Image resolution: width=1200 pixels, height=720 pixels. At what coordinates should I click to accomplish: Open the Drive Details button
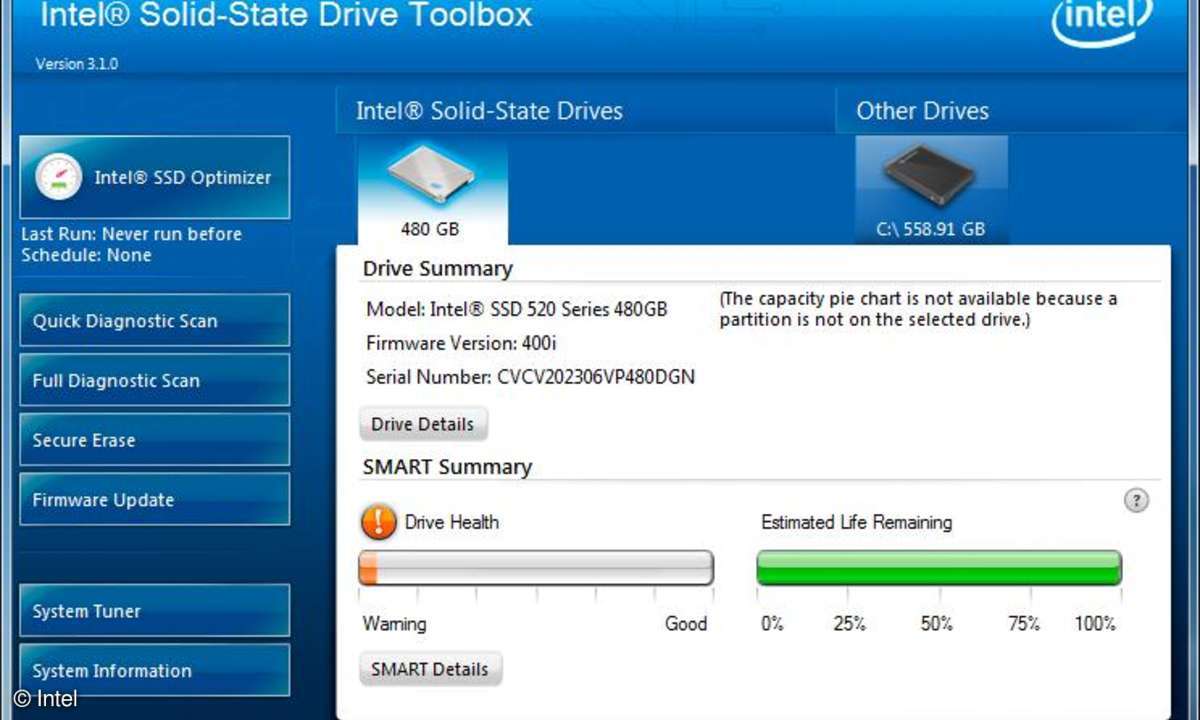(x=423, y=424)
